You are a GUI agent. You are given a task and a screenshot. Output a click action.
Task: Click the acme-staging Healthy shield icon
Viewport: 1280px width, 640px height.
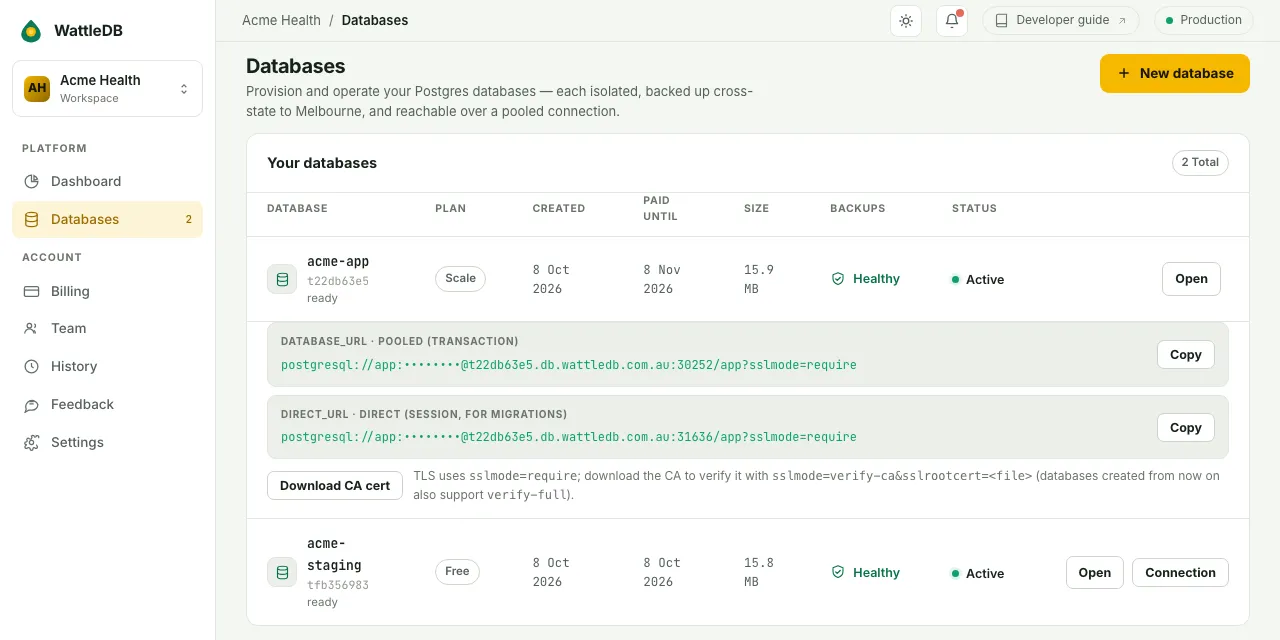coord(838,573)
